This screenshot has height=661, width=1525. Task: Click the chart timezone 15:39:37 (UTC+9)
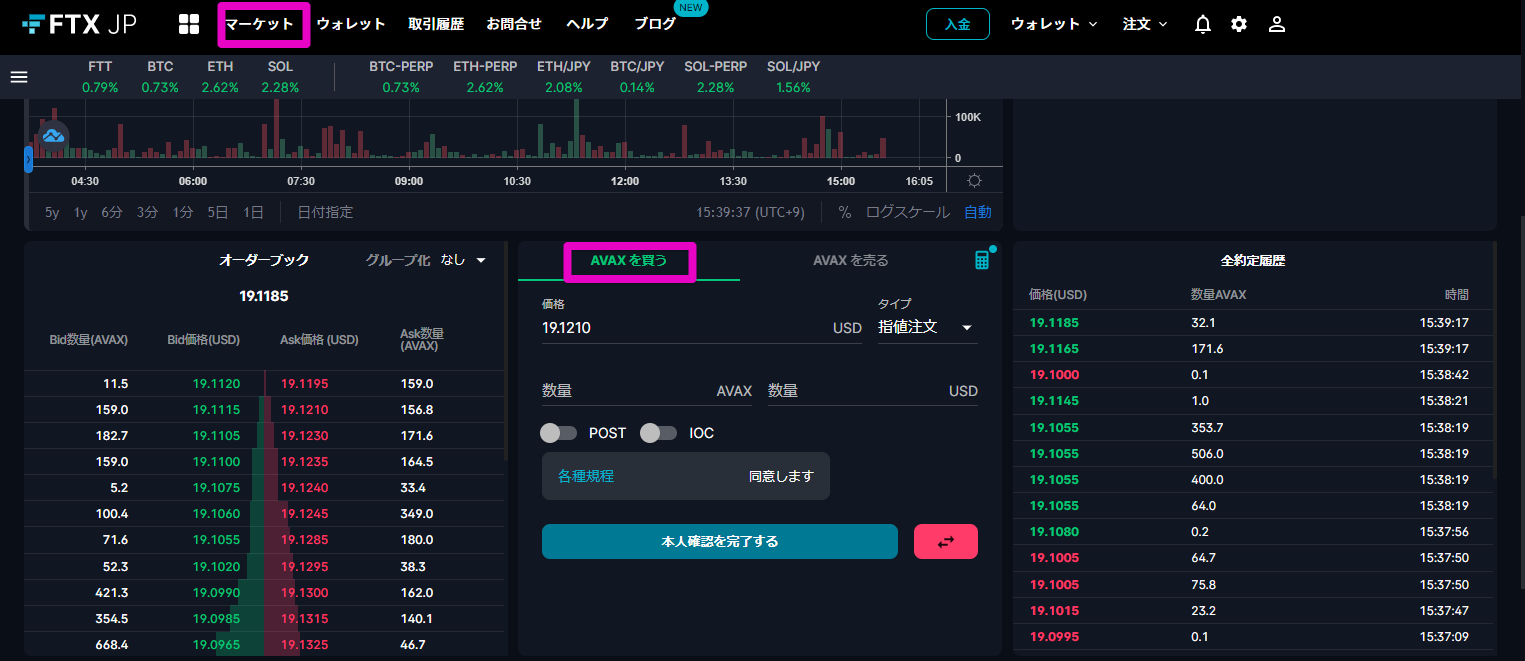[752, 212]
